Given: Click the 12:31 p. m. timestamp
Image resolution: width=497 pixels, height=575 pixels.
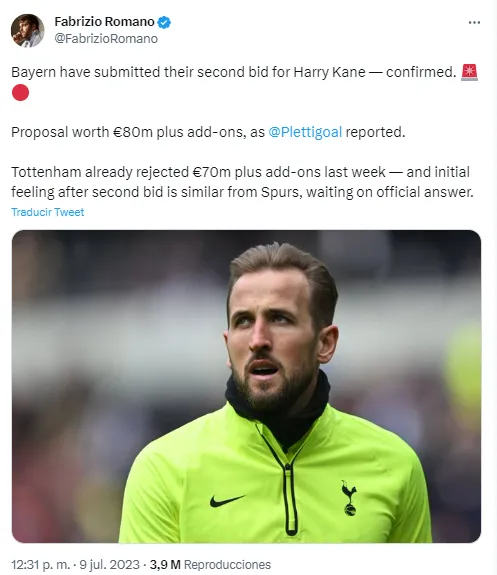Looking at the screenshot, I should tap(40, 565).
